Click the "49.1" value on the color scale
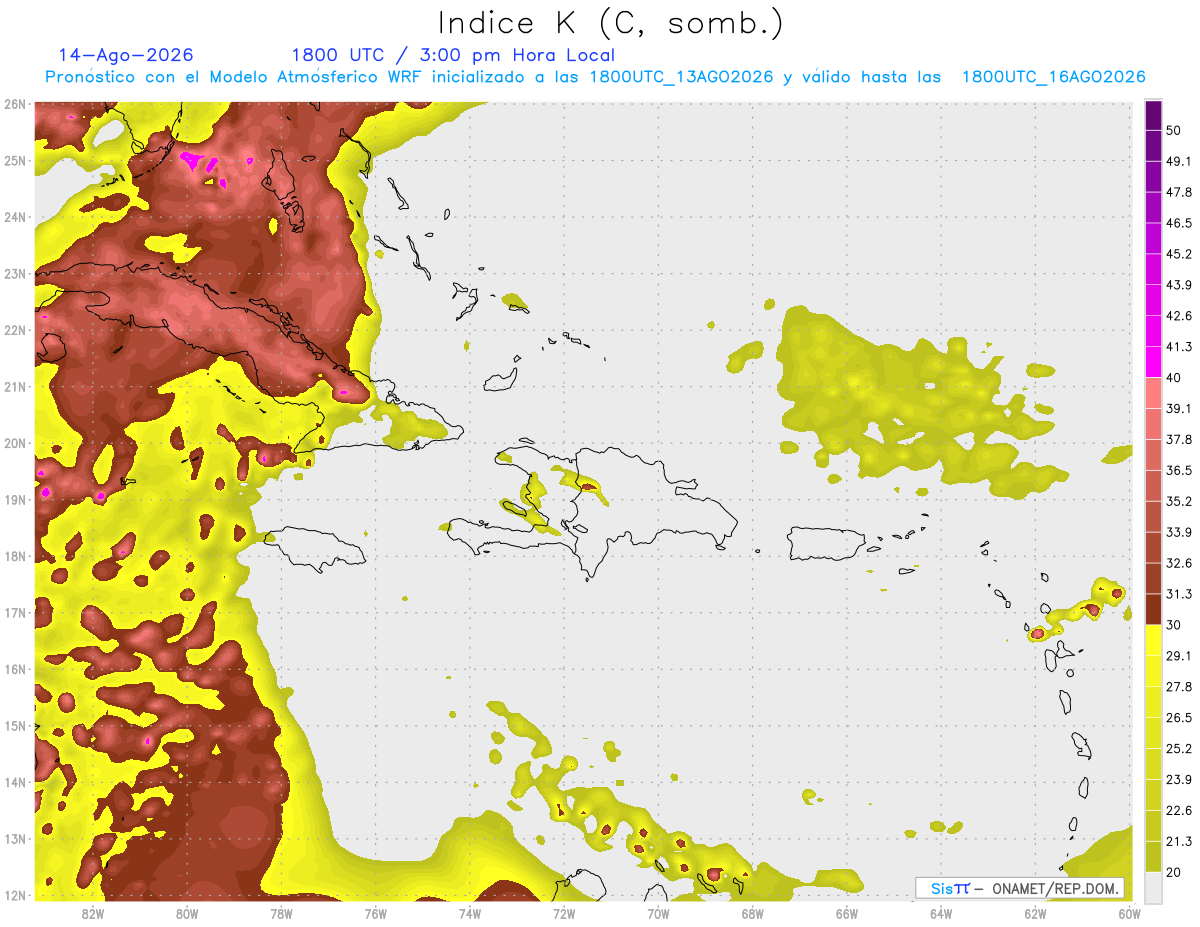The height and width of the screenshot is (927, 1200). pos(1180,161)
